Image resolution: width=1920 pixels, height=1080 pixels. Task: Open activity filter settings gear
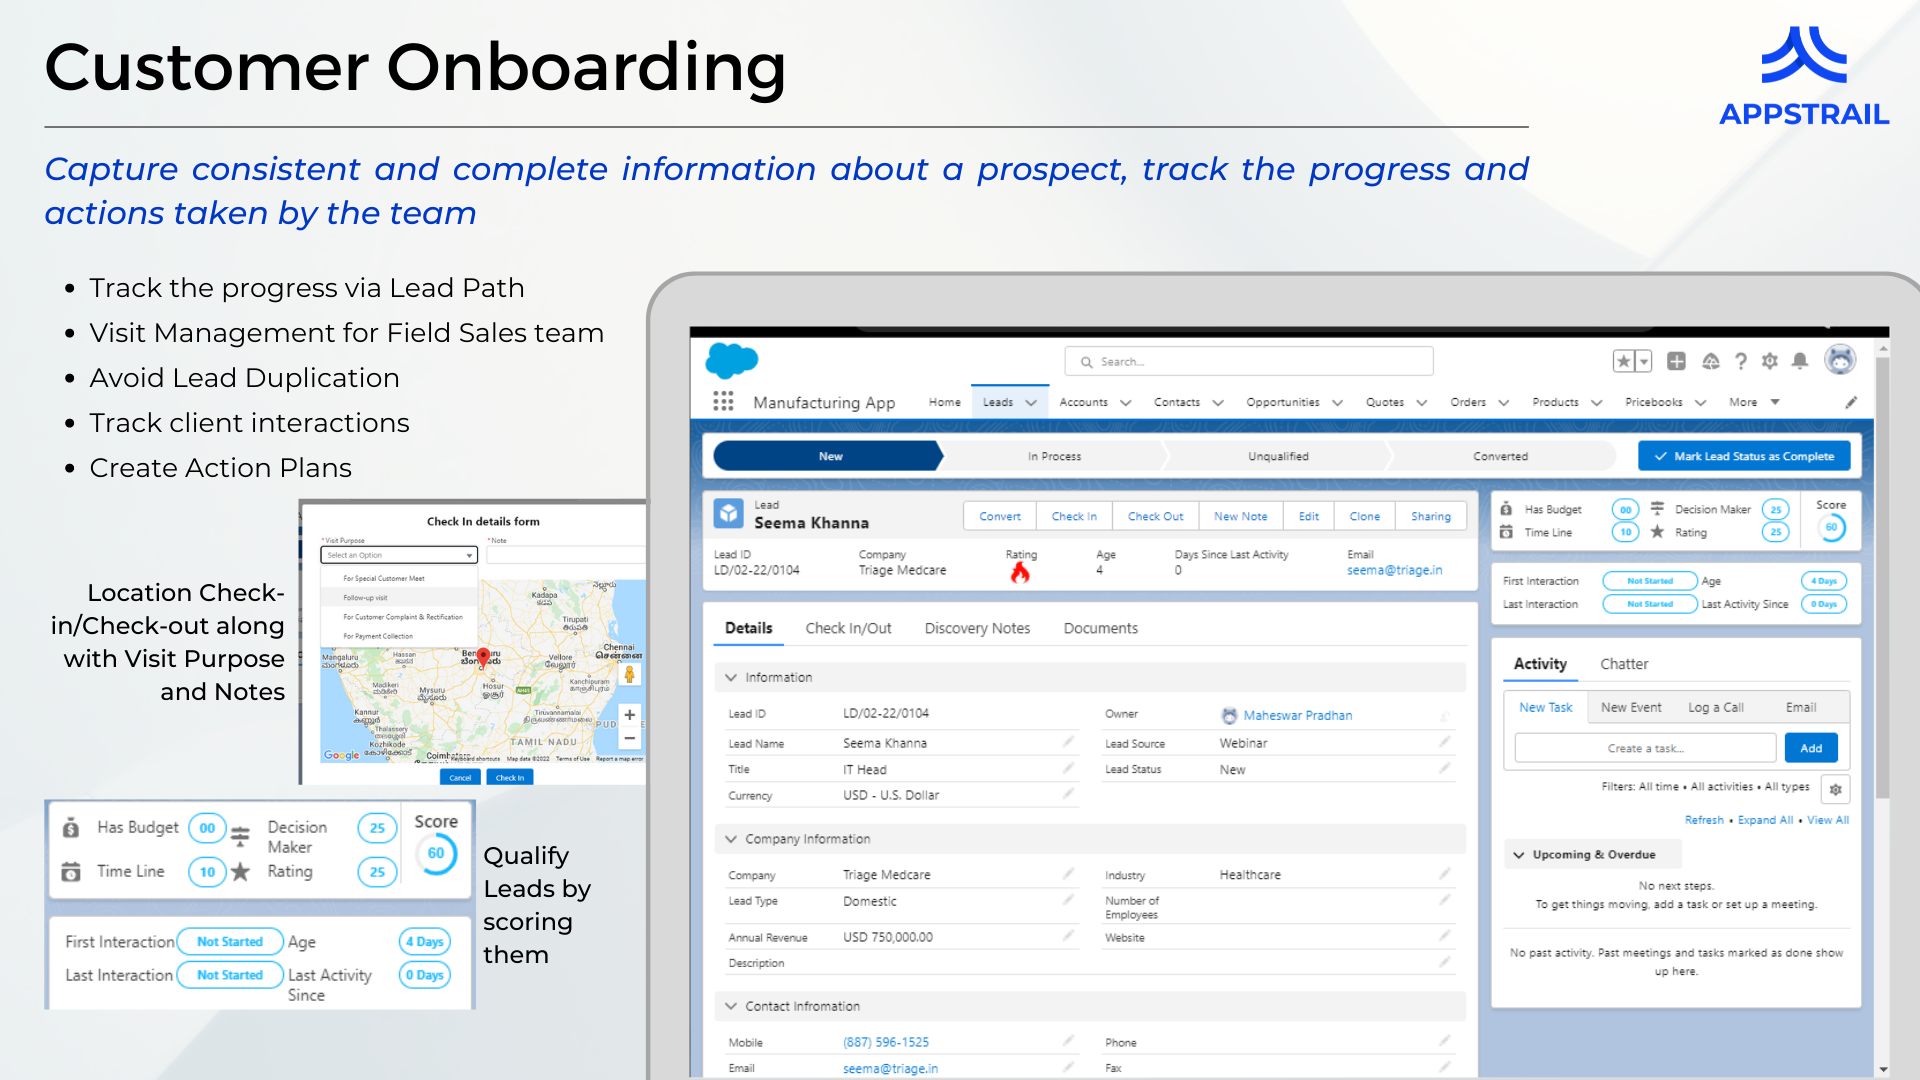coord(1835,789)
